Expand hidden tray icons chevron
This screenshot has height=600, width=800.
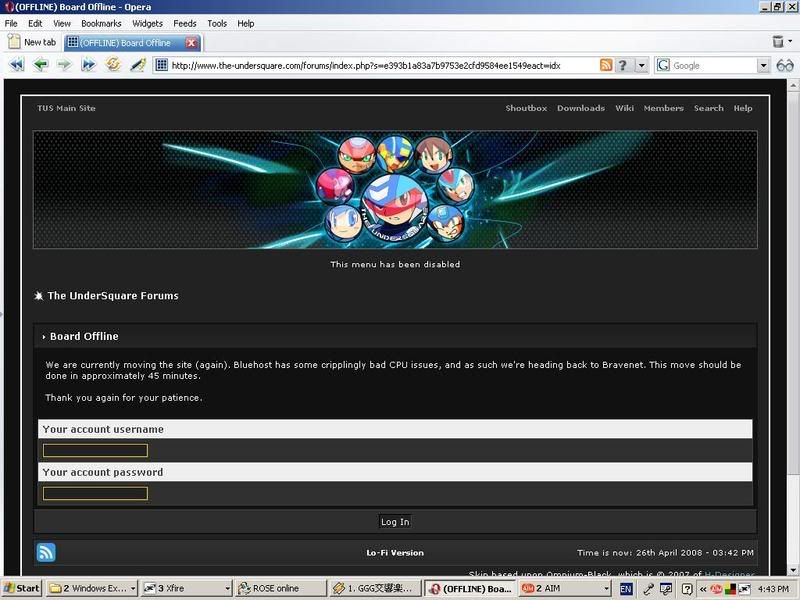703,589
